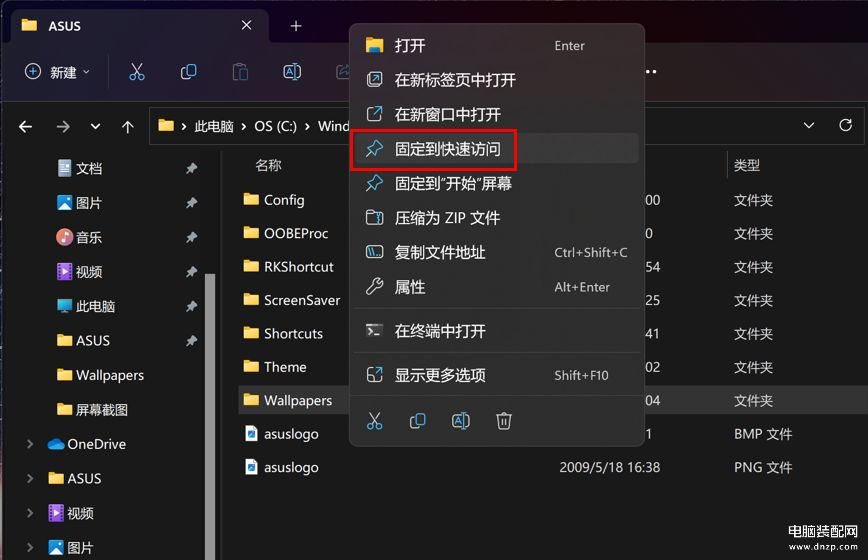Open the three-dots more options toolbar button
The height and width of the screenshot is (560, 868).
click(651, 72)
